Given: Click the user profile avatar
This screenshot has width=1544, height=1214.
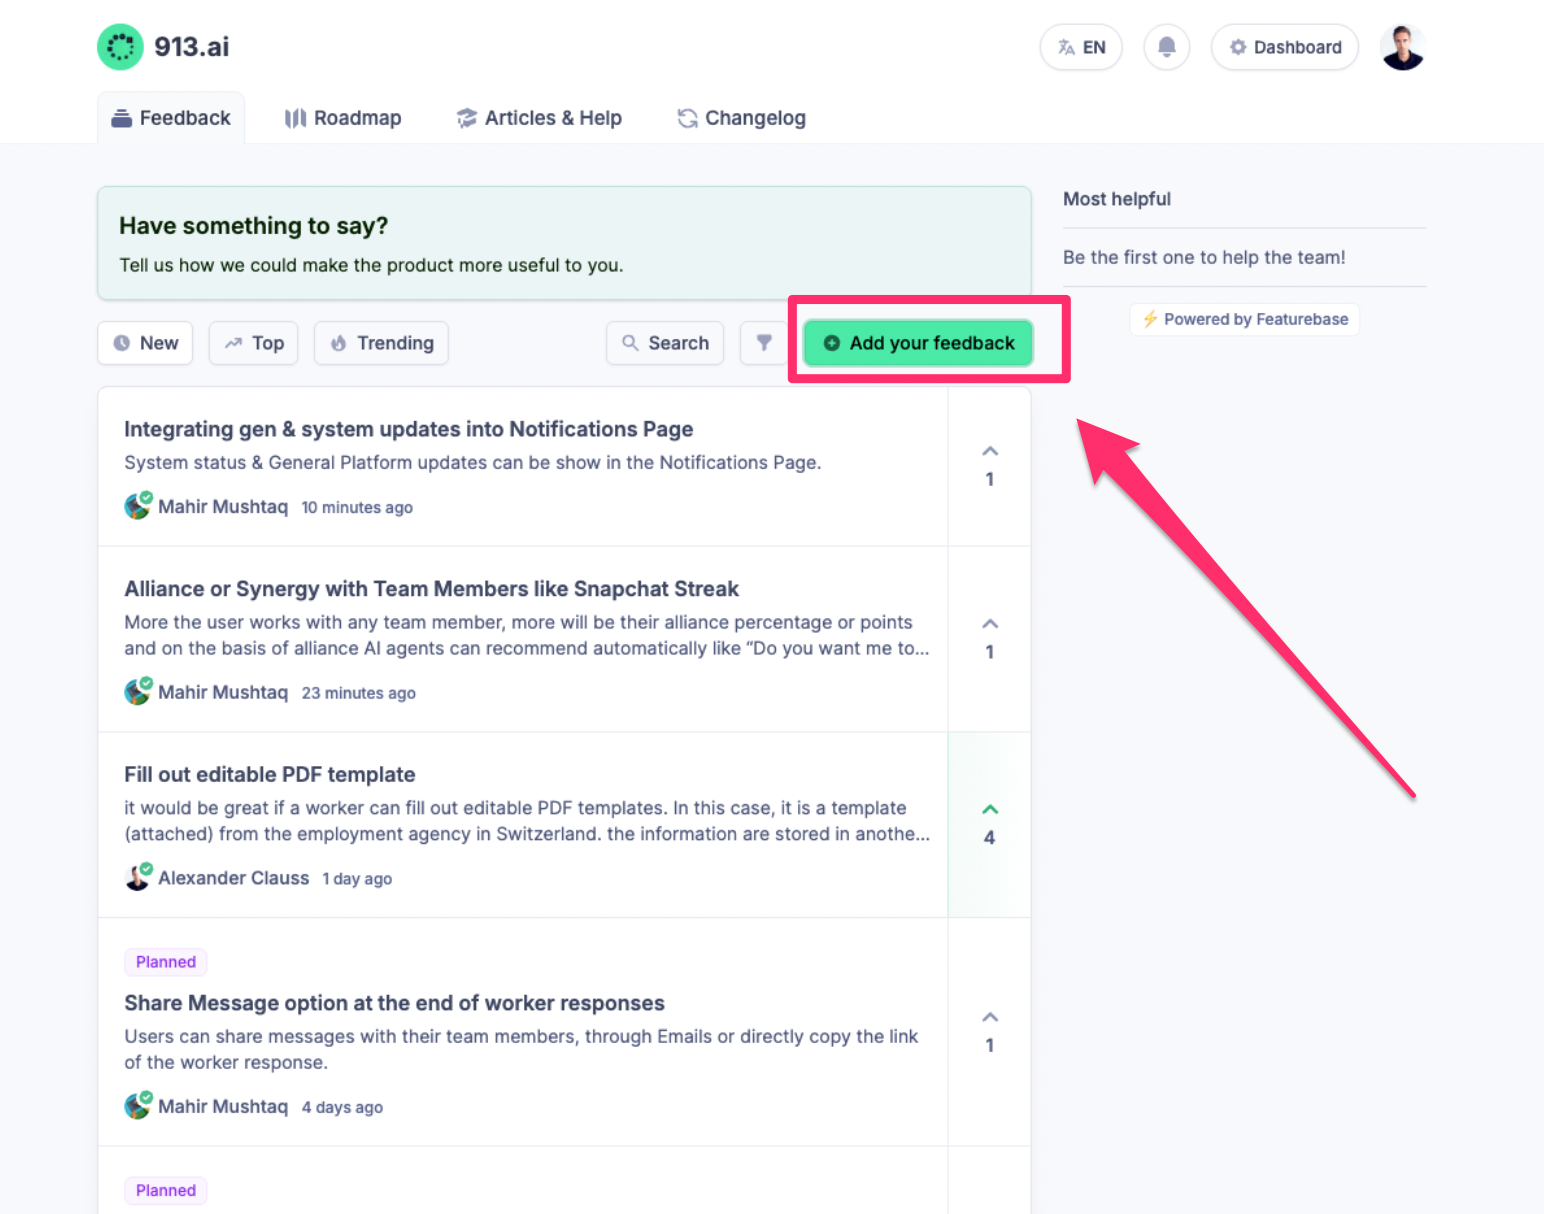Looking at the screenshot, I should click(x=1402, y=47).
